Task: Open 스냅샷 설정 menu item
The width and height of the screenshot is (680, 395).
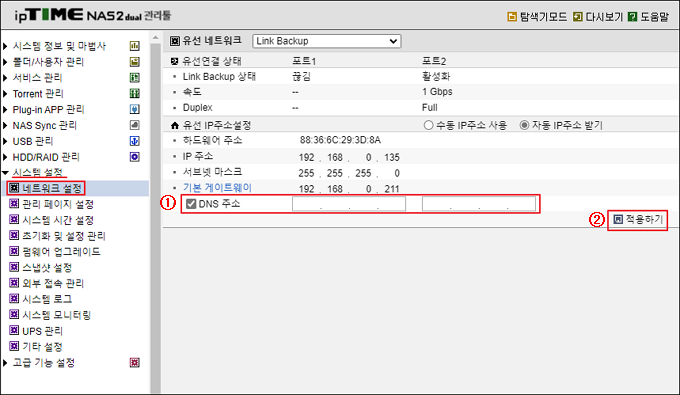Action: pyautogui.click(x=47, y=268)
